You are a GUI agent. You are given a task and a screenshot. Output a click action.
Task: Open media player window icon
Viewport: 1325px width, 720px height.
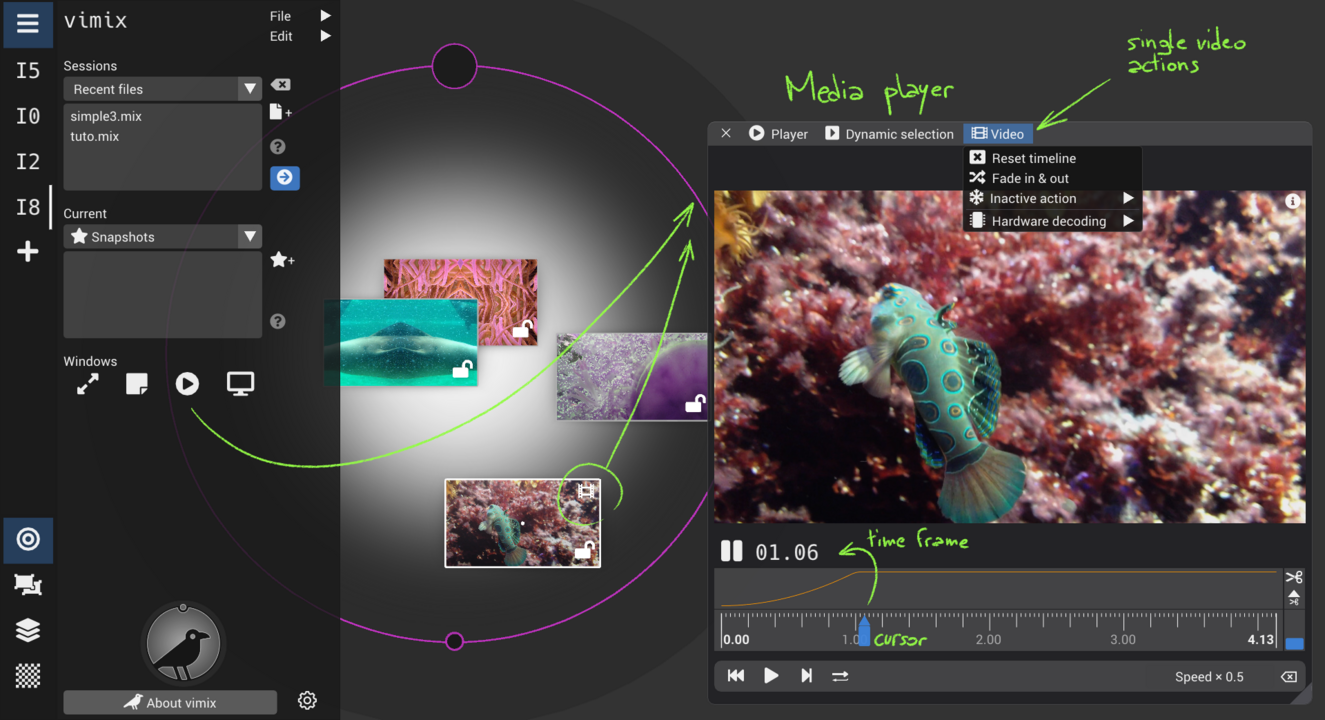click(187, 384)
